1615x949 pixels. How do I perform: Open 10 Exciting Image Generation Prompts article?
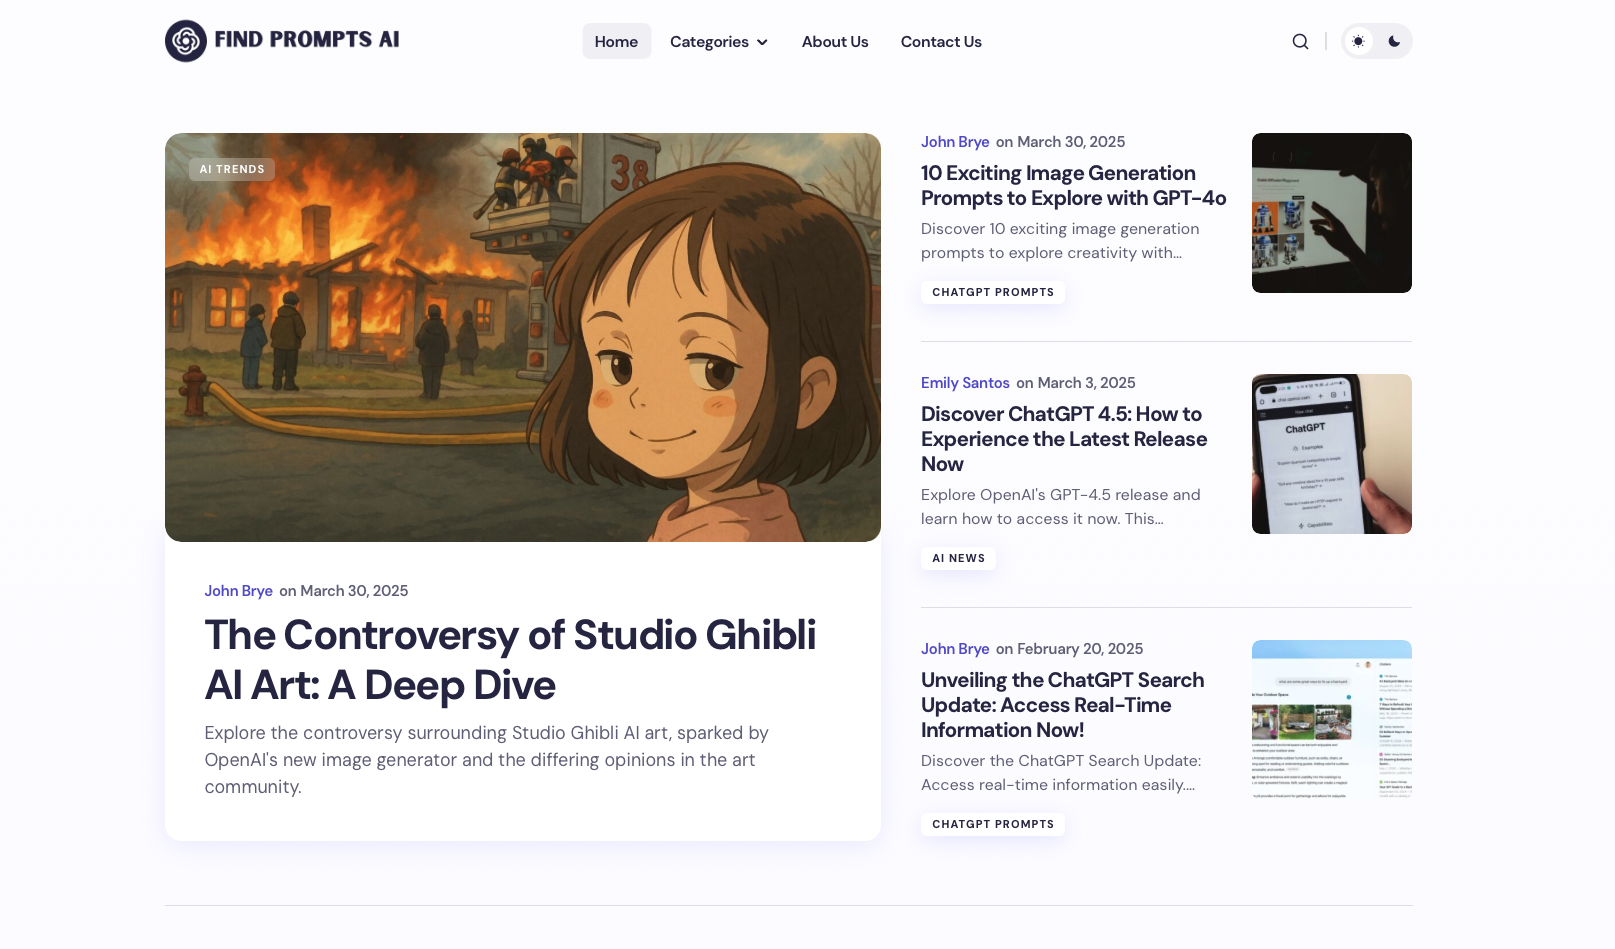pos(1072,186)
